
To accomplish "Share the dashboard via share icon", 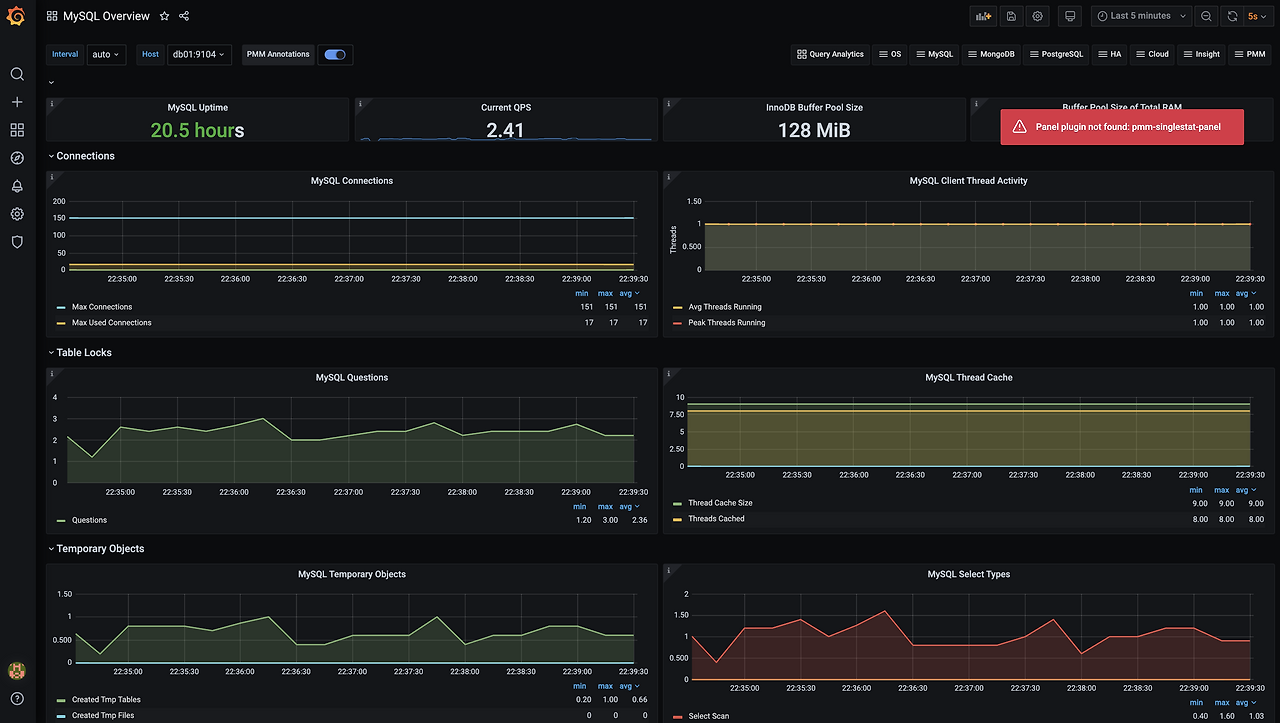I will pyautogui.click(x=184, y=16).
